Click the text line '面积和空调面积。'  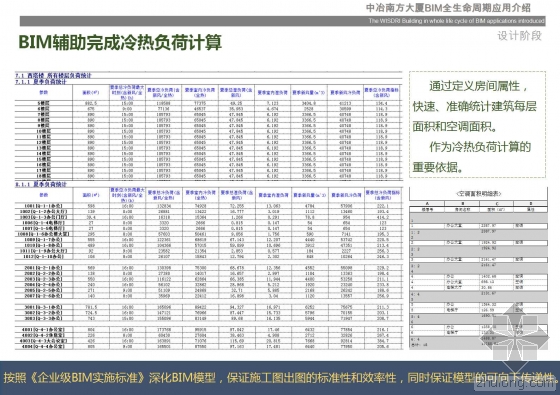pos(455,126)
